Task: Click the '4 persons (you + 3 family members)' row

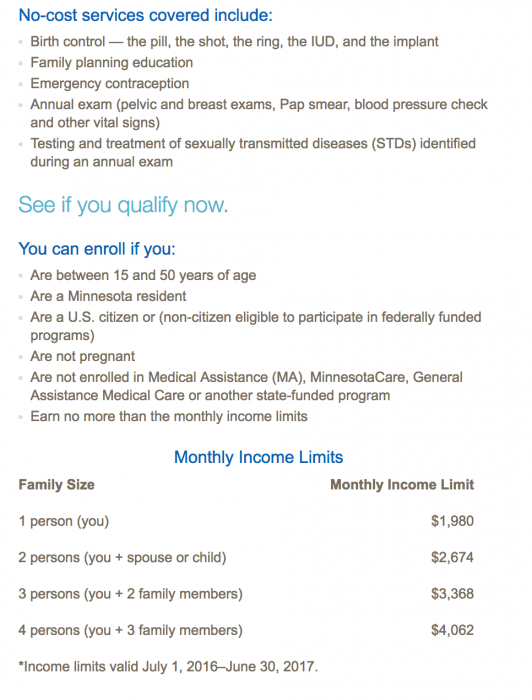Action: pyautogui.click(x=246, y=630)
